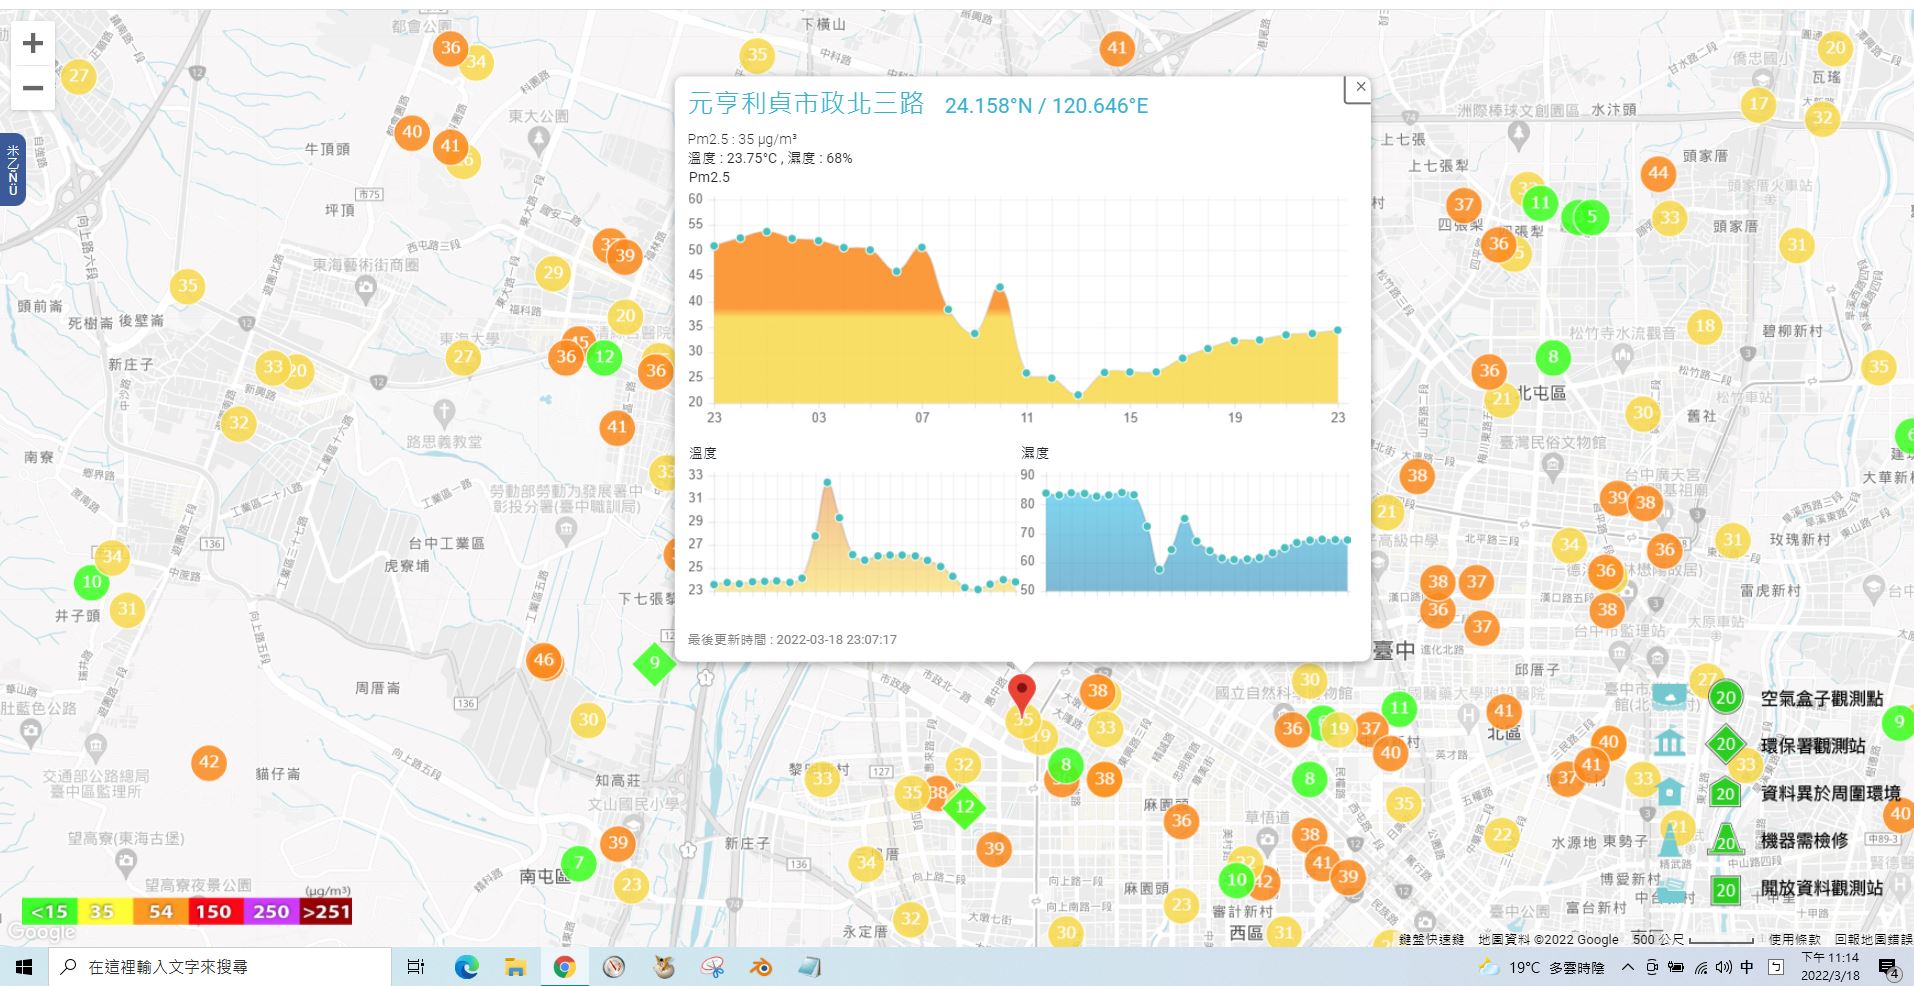Screen dimensions: 1914x986
Task: Select the green 8 marker near 松竹寺
Action: (x=1553, y=357)
